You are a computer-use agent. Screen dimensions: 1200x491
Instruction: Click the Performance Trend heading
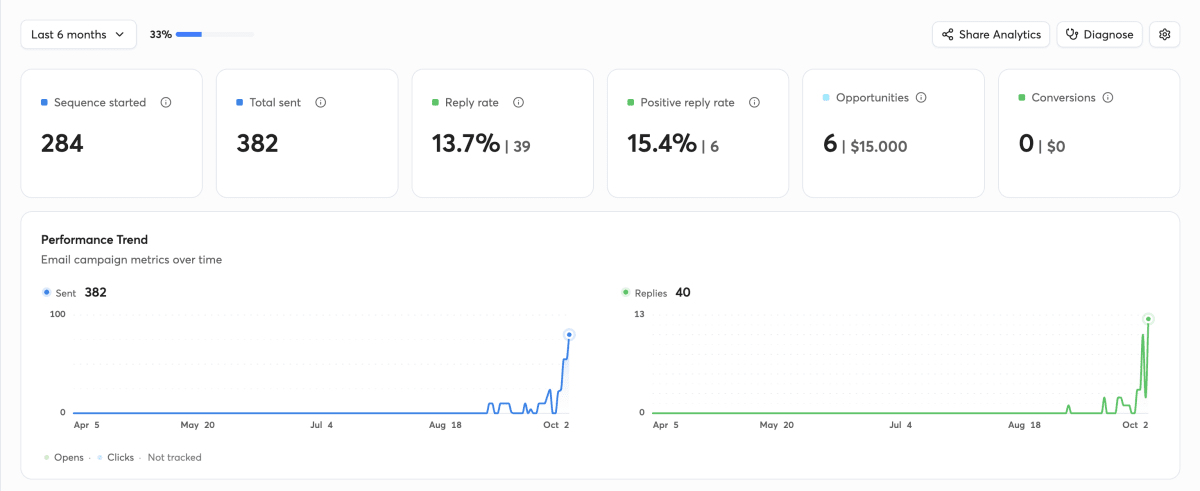click(x=94, y=240)
